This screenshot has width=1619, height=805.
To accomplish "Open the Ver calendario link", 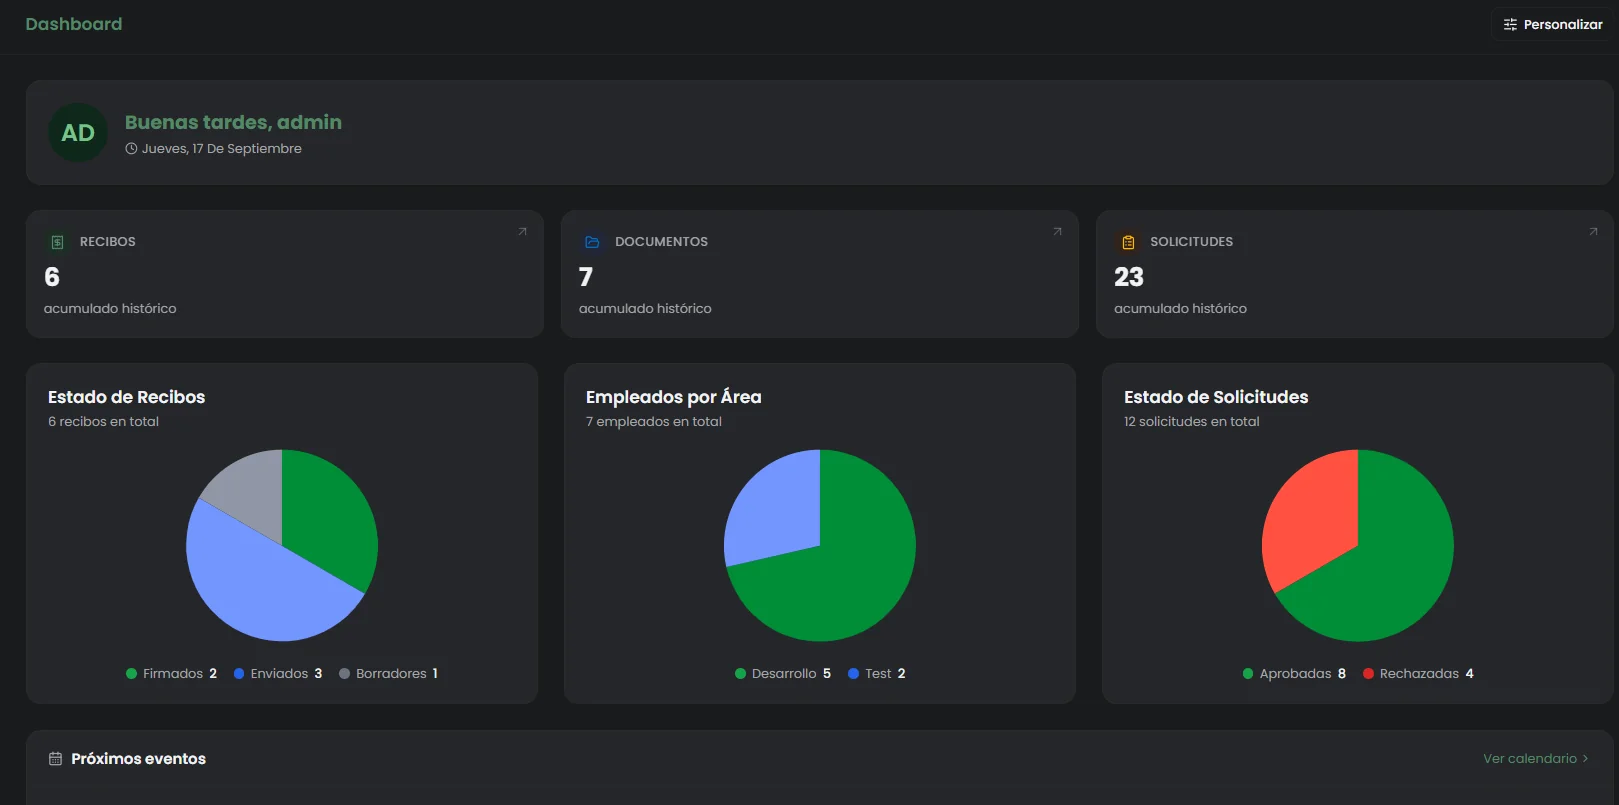I will click(1536, 759).
